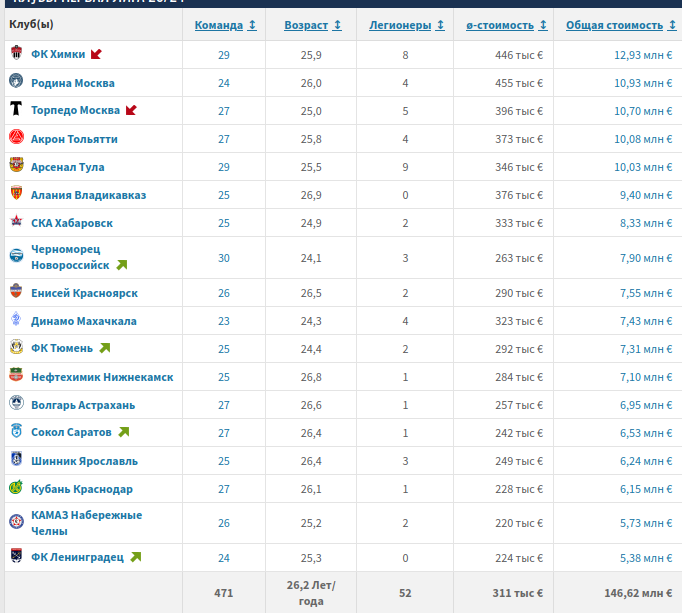The width and height of the screenshot is (682, 613).
Task: Click the ФК Тюмень club crest
Action: pyautogui.click(x=17, y=346)
